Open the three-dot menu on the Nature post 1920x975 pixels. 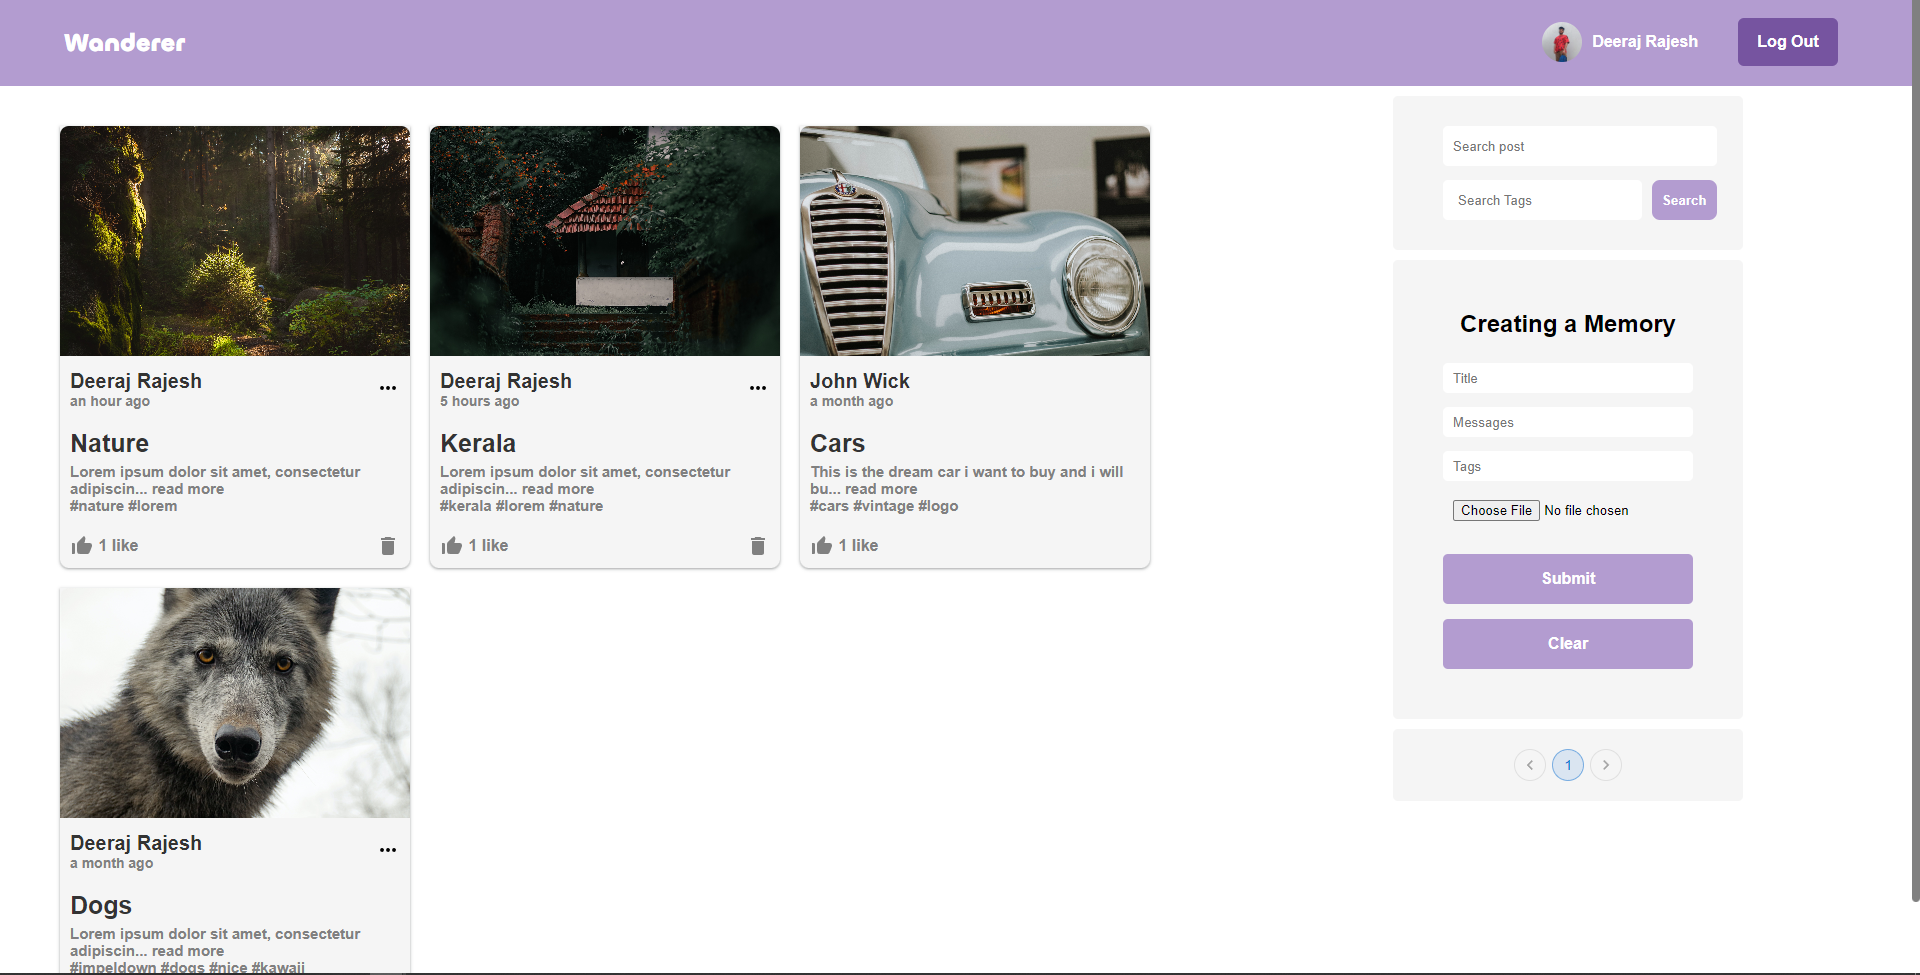click(388, 387)
